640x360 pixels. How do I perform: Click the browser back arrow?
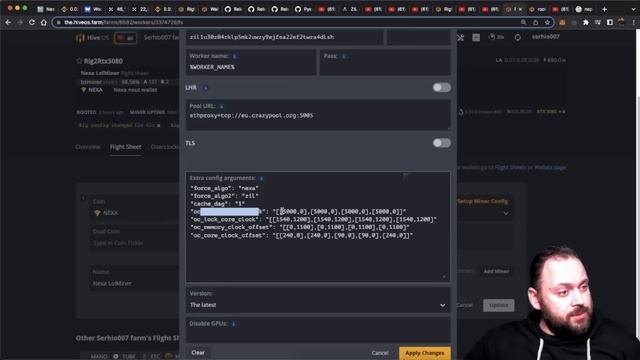8,22
